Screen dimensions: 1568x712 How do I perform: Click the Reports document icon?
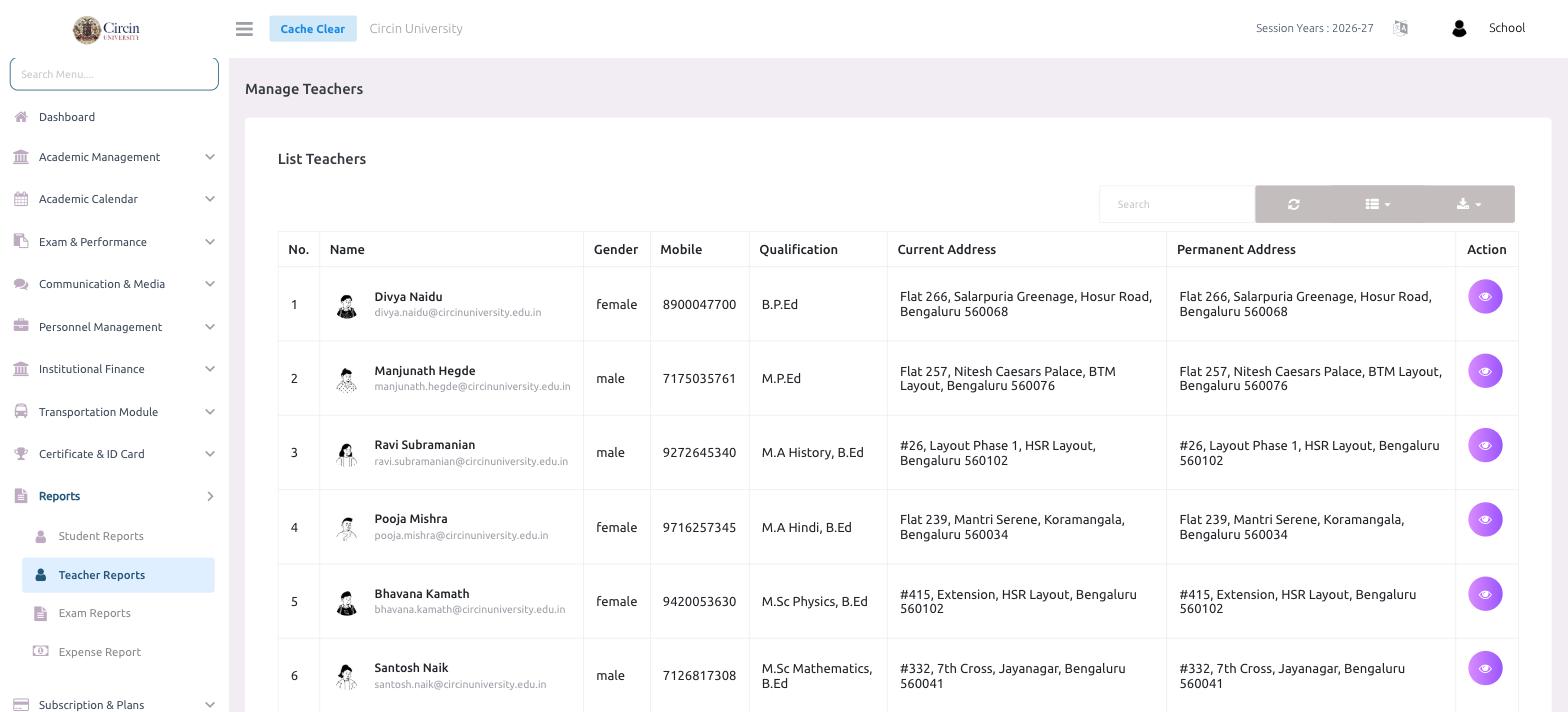pos(21,496)
